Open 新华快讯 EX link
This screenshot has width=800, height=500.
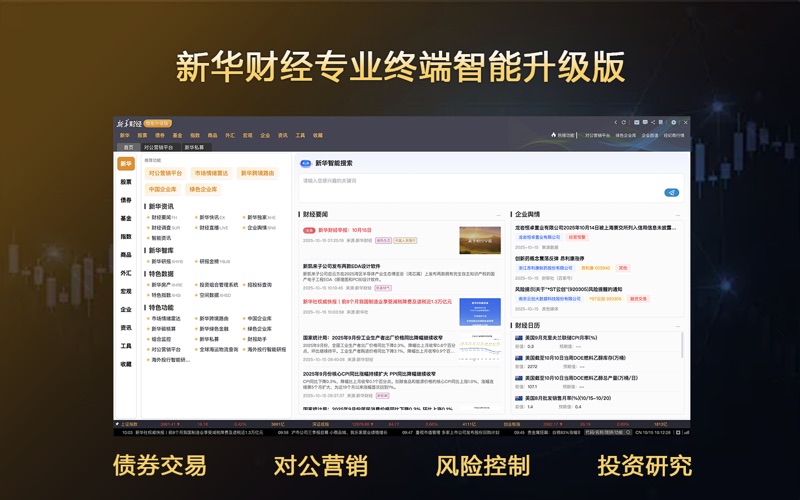212,217
